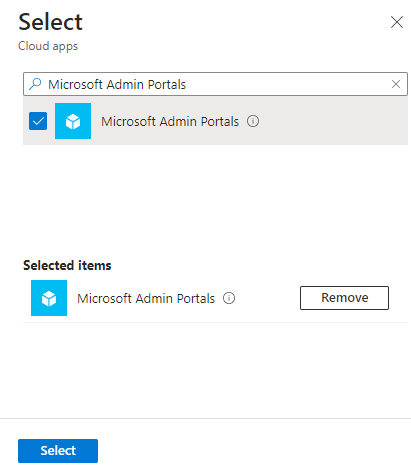
Task: Click into the Microsoft Admin Portals search field
Action: [215, 84]
